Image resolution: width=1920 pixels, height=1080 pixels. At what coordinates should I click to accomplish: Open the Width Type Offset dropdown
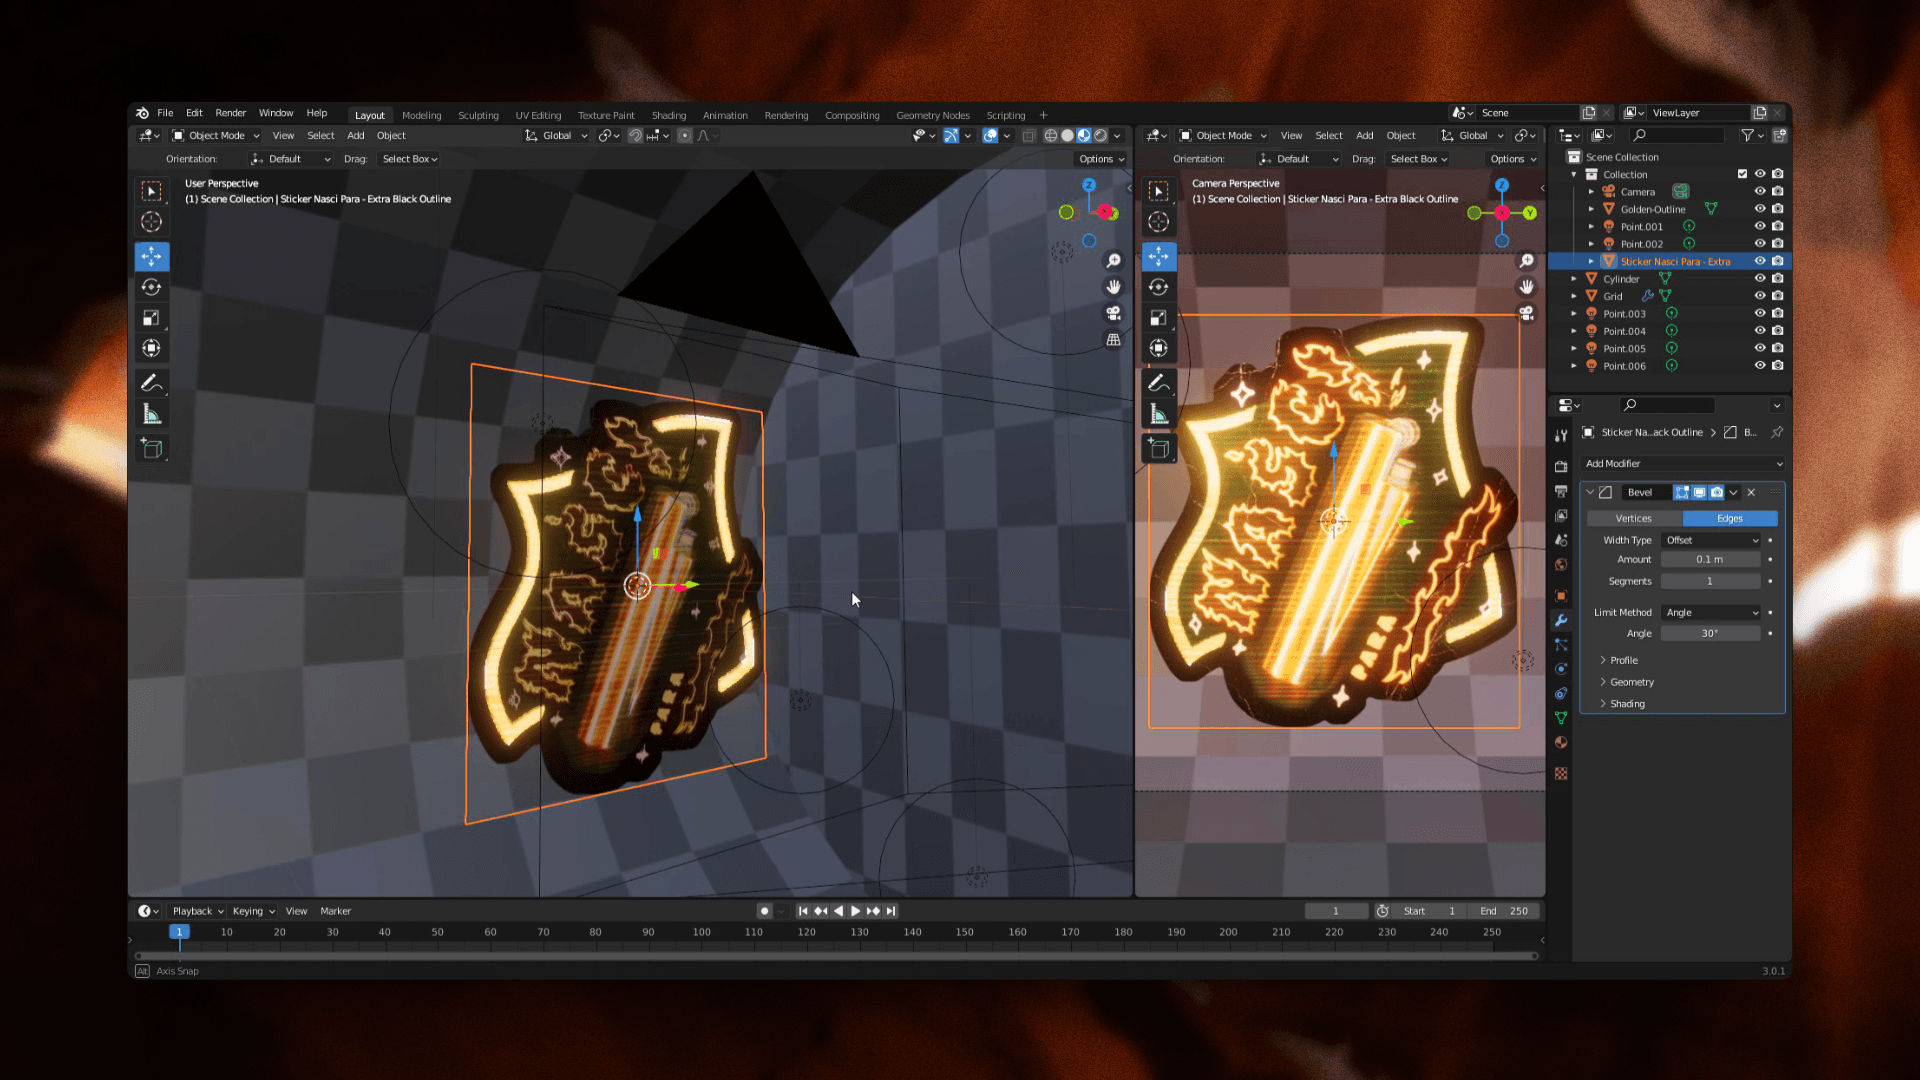point(1711,540)
